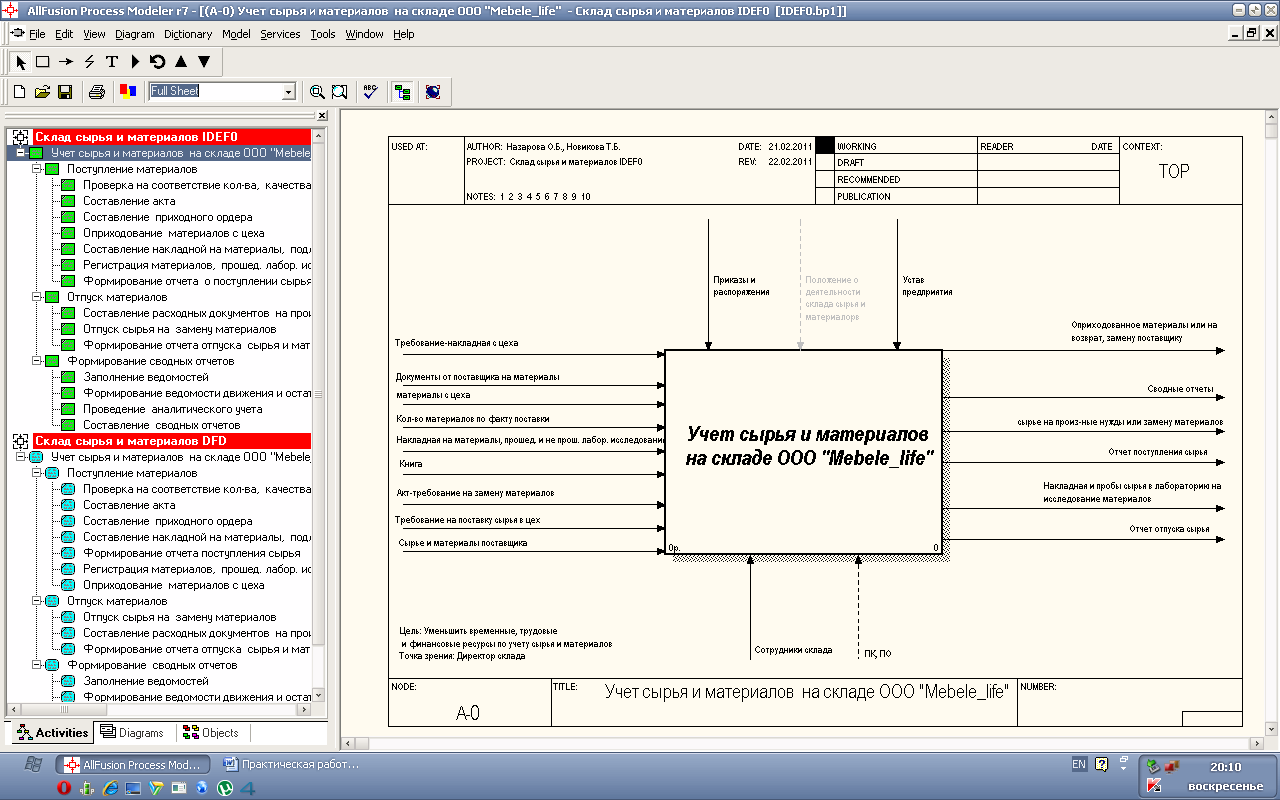Viewport: 1280px width, 800px height.
Task: Select 'Составление акта' with the blue icon
Action: click(129, 505)
